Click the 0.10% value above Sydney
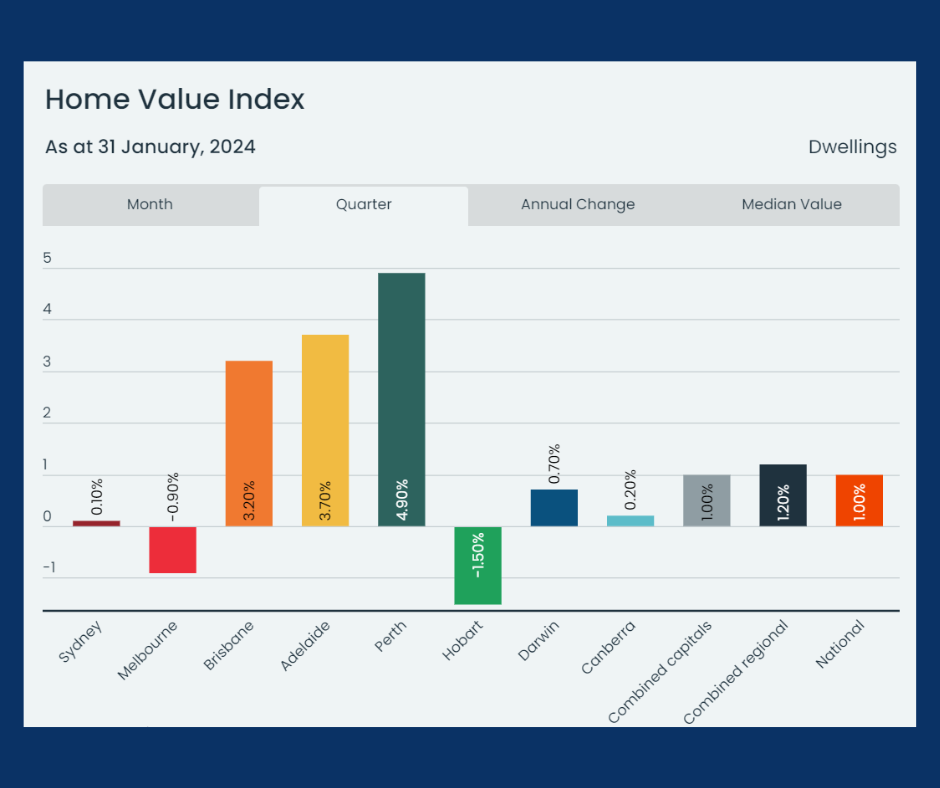This screenshot has height=788, width=940. point(97,497)
